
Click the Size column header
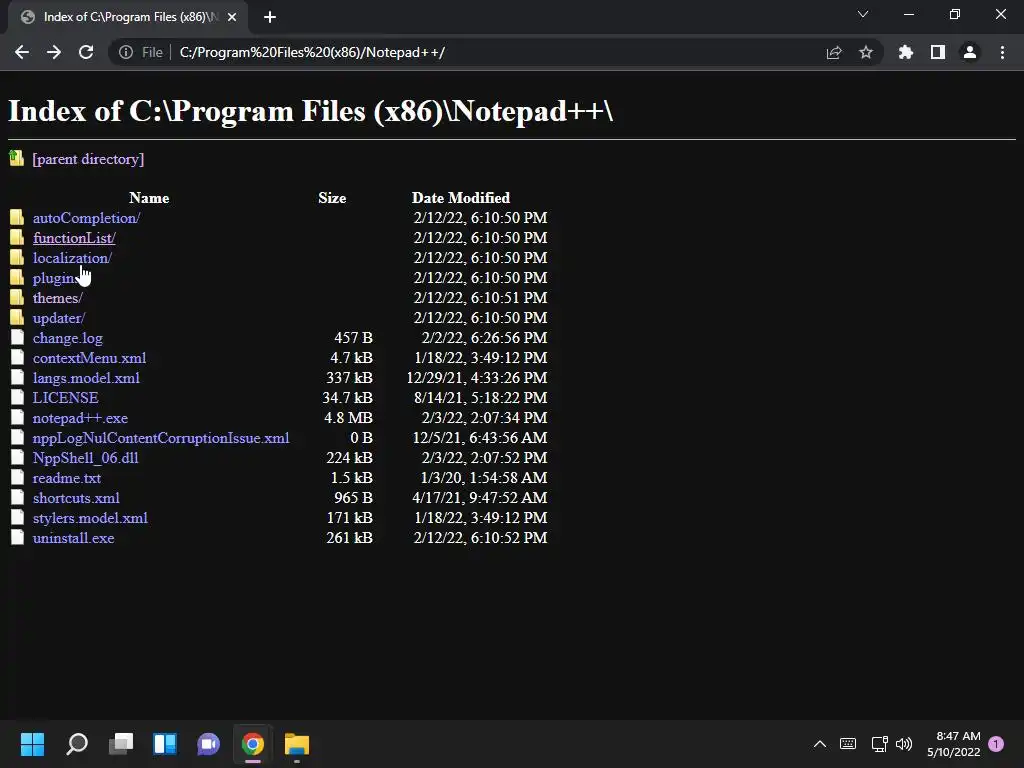click(x=332, y=198)
